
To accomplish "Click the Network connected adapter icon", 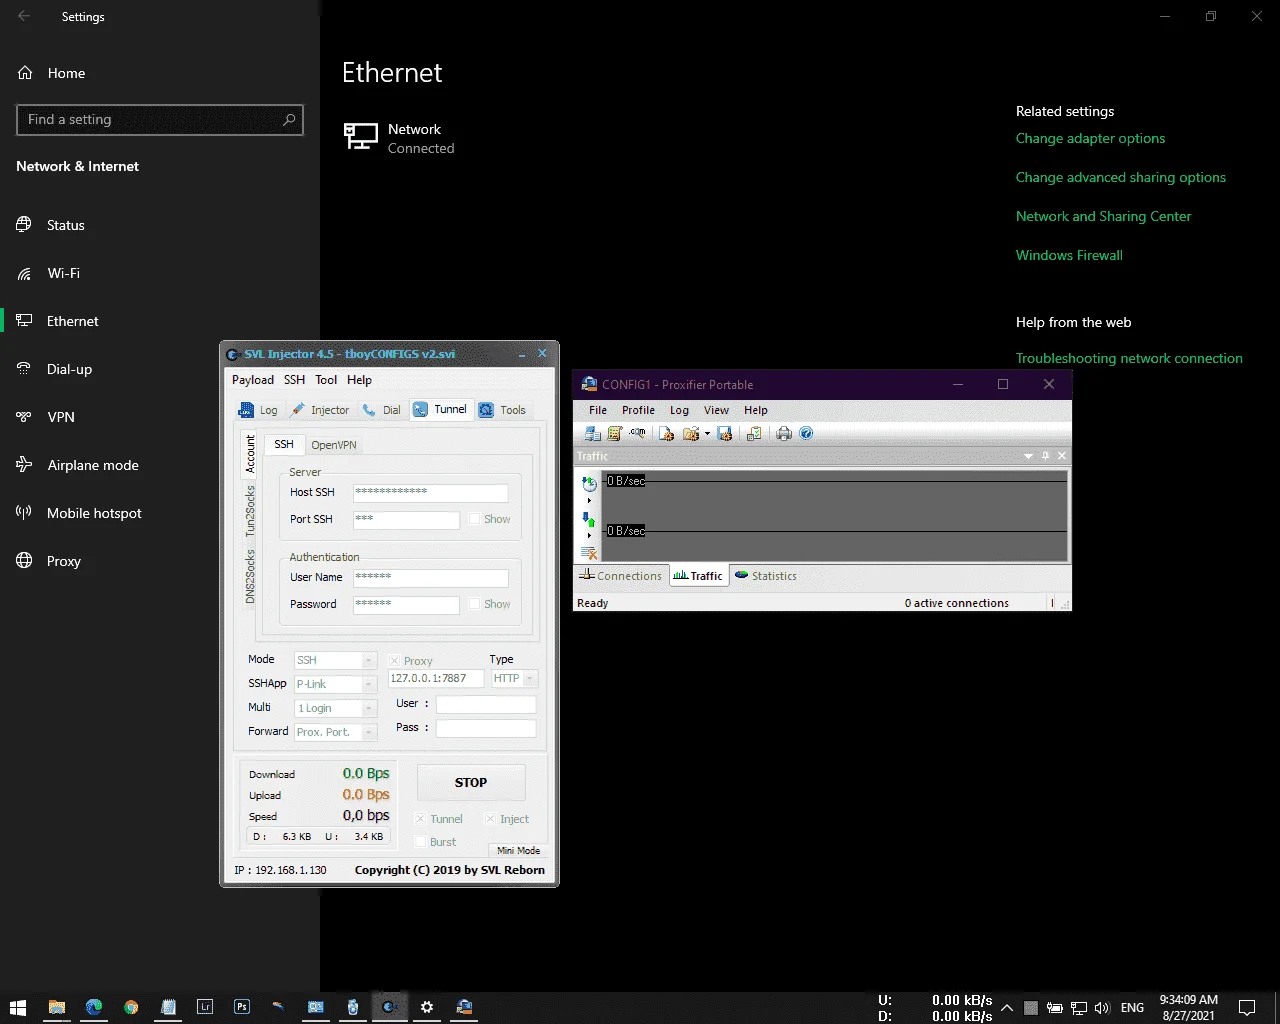I will [x=360, y=136].
